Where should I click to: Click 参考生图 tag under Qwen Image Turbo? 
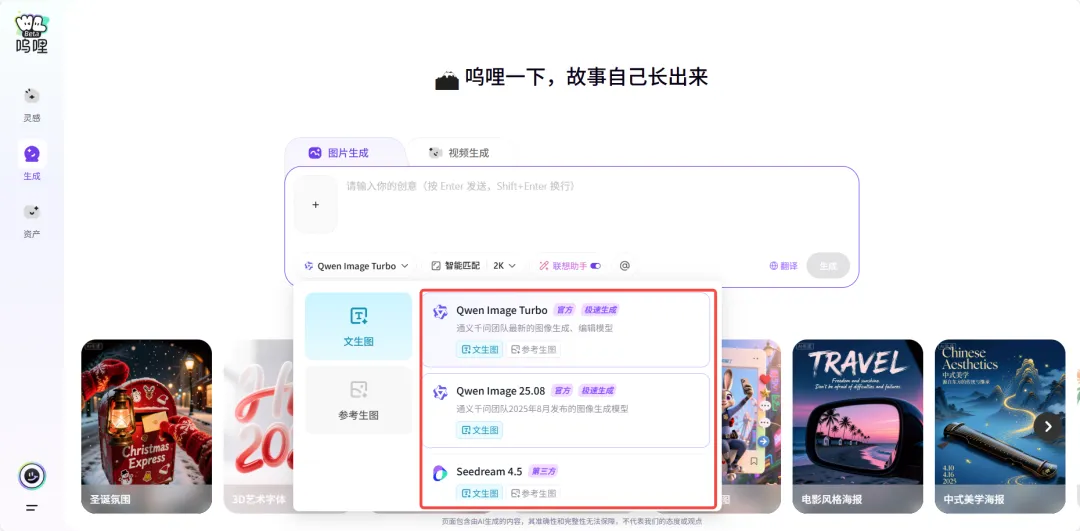534,350
